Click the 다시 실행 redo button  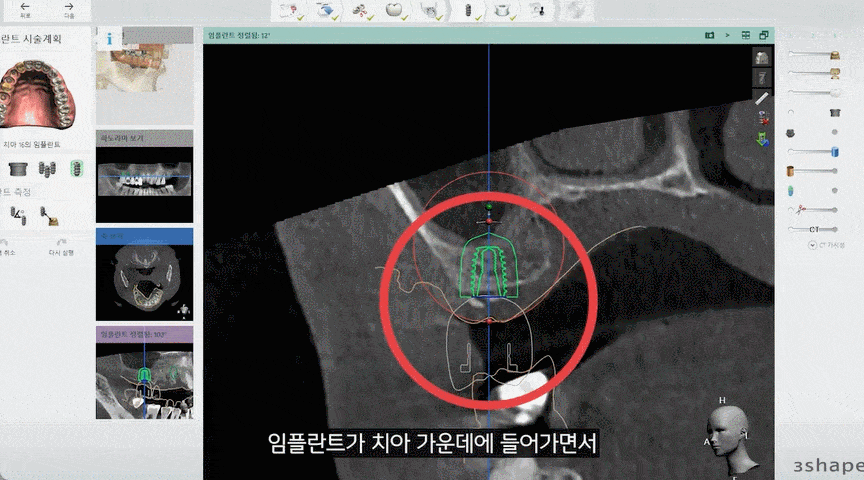click(x=61, y=247)
